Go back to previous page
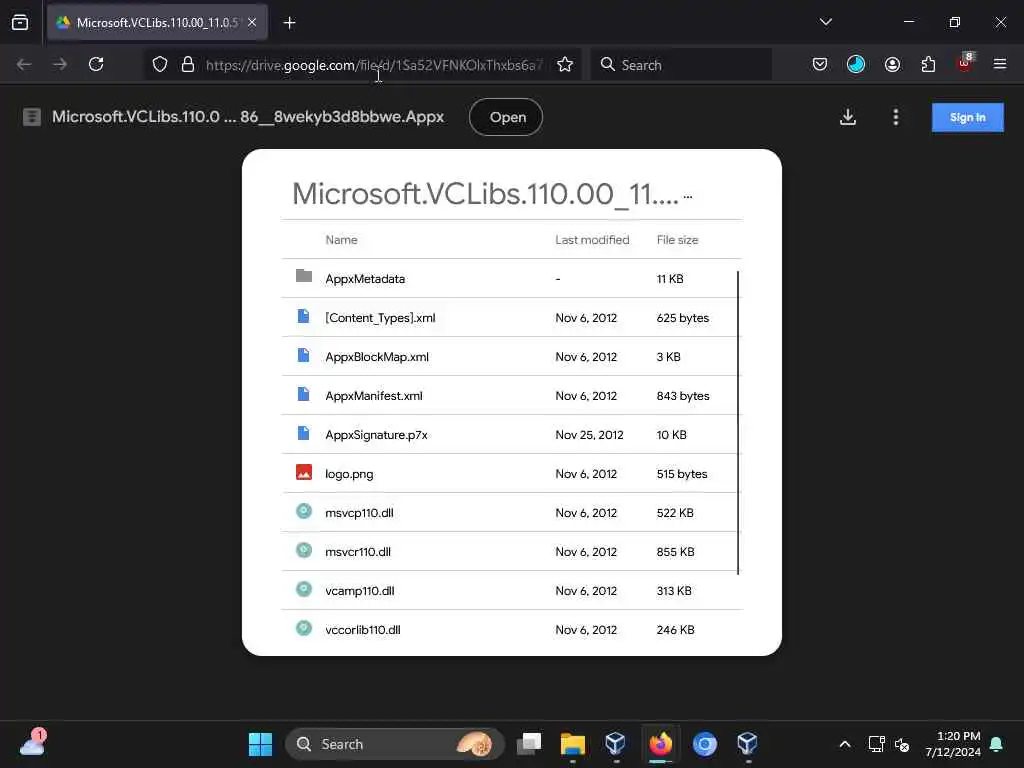This screenshot has height=768, width=1024. 24,64
